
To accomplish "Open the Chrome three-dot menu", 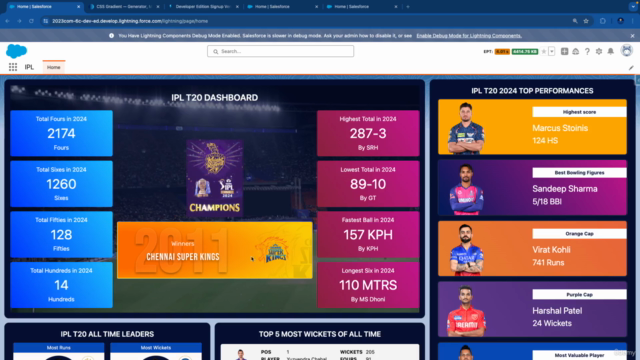I will tap(633, 21).
